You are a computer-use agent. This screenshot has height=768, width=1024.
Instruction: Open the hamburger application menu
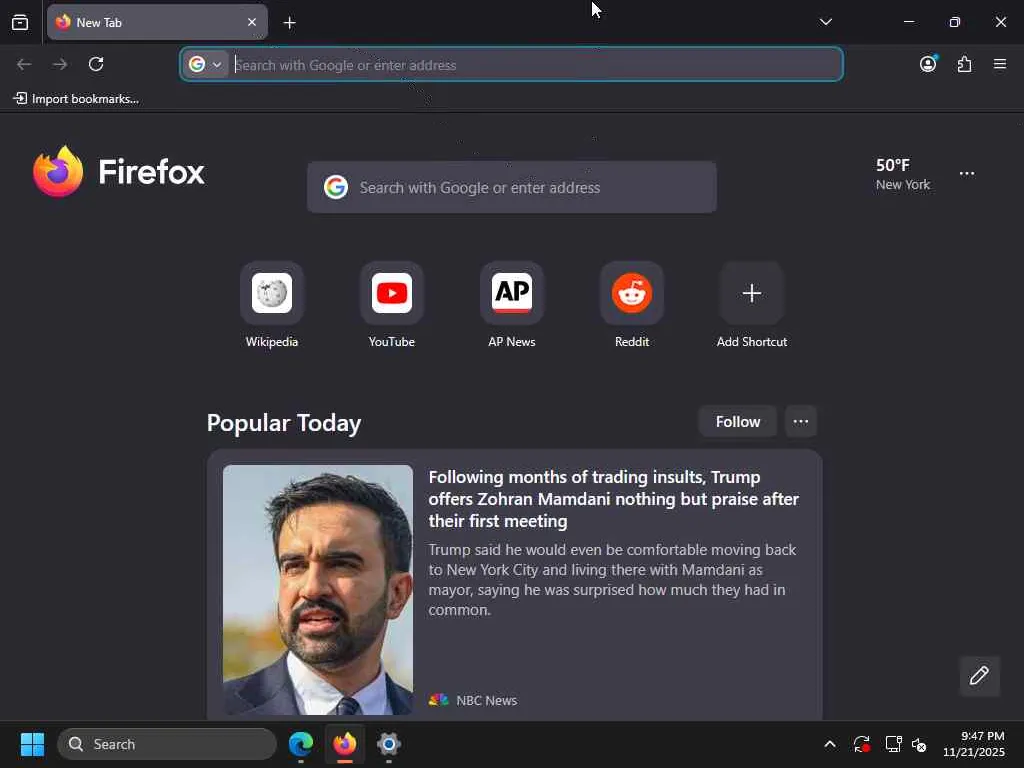(1000, 64)
